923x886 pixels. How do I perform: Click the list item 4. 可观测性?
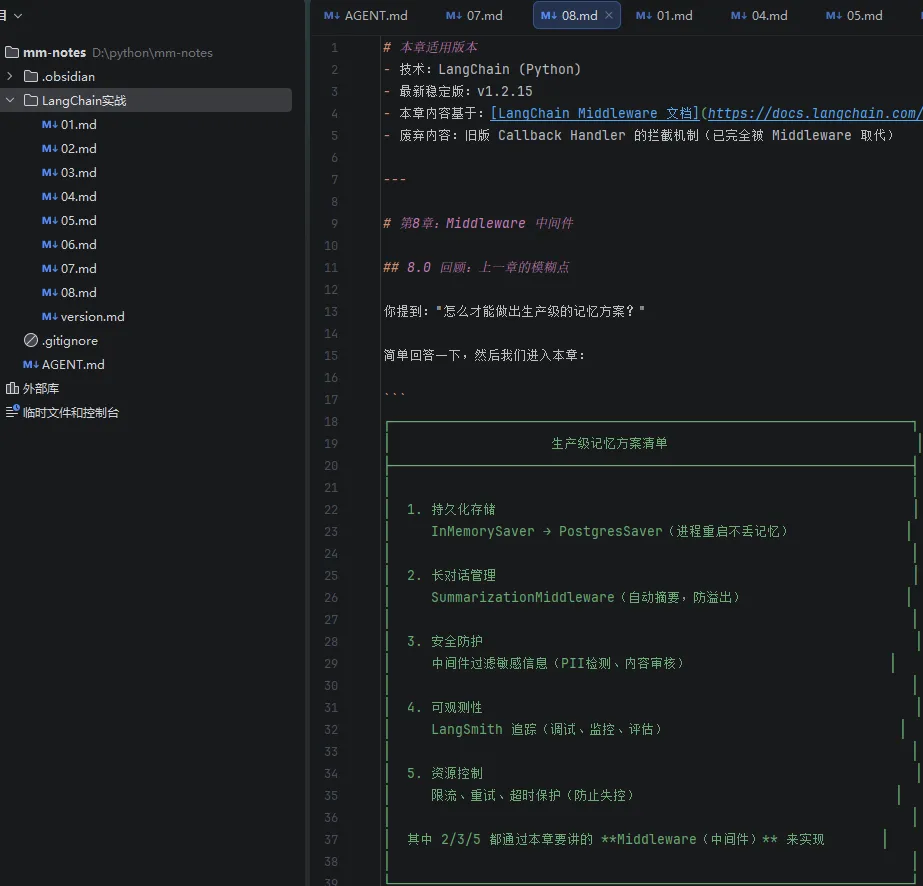point(444,707)
